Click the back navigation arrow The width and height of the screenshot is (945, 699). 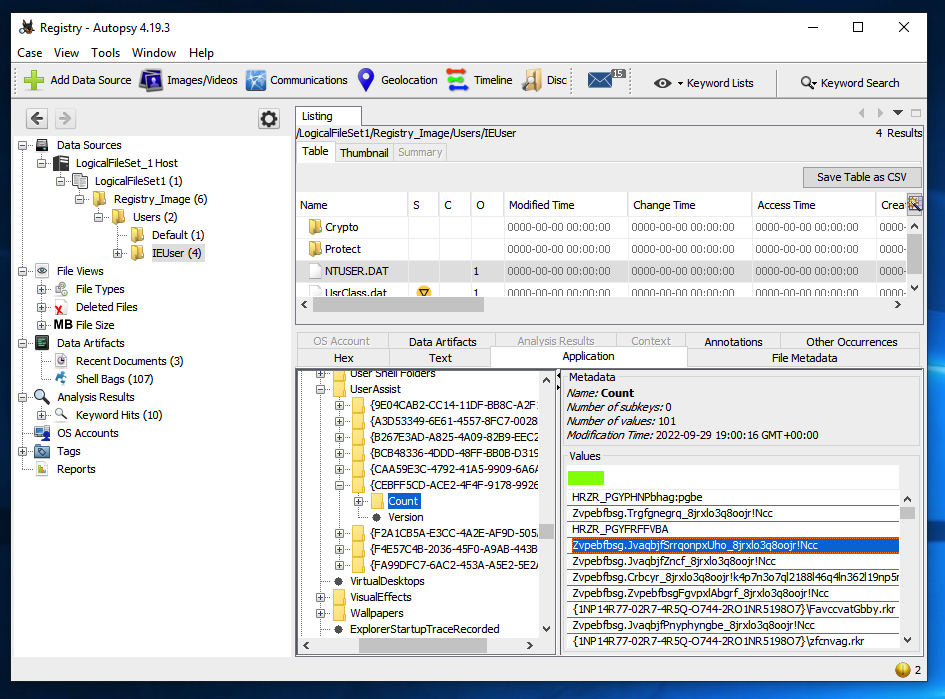pyautogui.click(x=37, y=119)
